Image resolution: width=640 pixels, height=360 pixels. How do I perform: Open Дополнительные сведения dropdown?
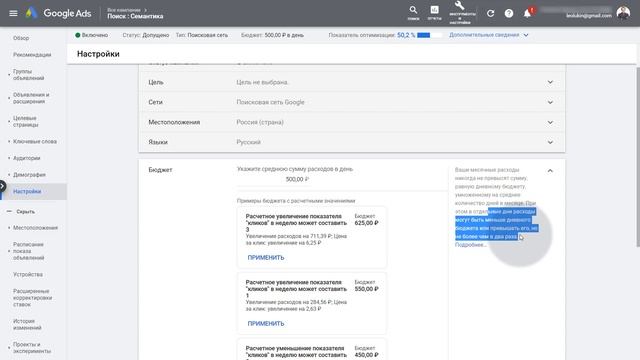(489, 35)
